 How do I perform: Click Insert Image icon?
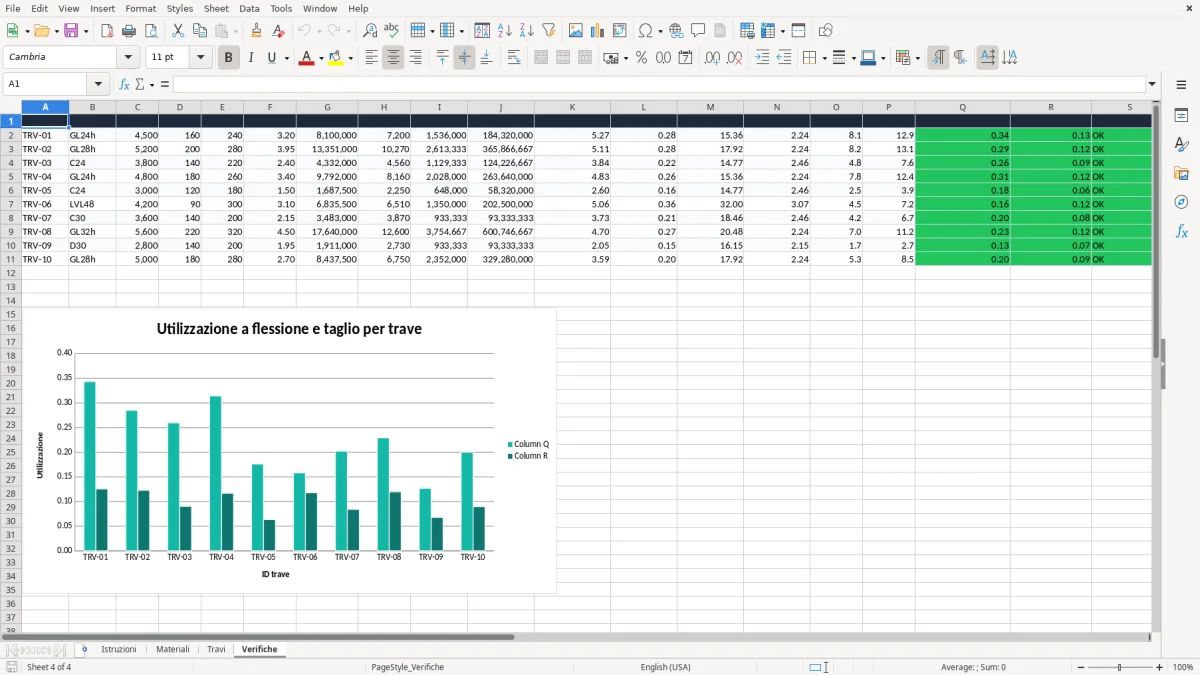576,31
